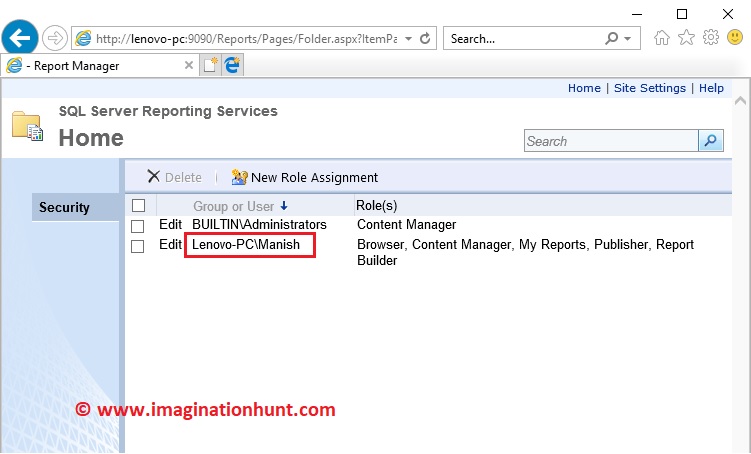
Task: Check the BUILTIN\Administrators row checkbox
Action: [x=137, y=226]
